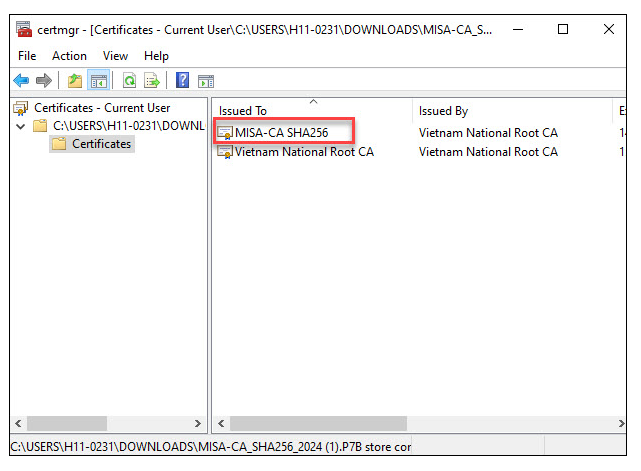Sort by the Issued To column header
The height and width of the screenshot is (471, 641).
[x=313, y=111]
